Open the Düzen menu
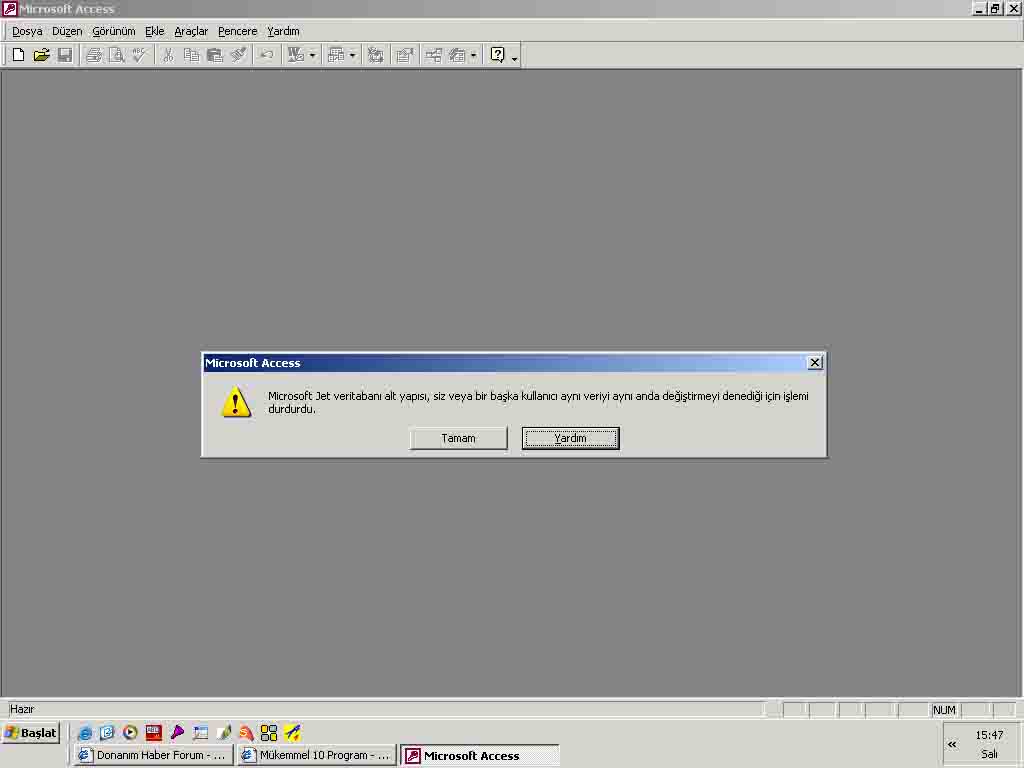Screen dimensions: 1024x768 pyautogui.click(x=67, y=31)
